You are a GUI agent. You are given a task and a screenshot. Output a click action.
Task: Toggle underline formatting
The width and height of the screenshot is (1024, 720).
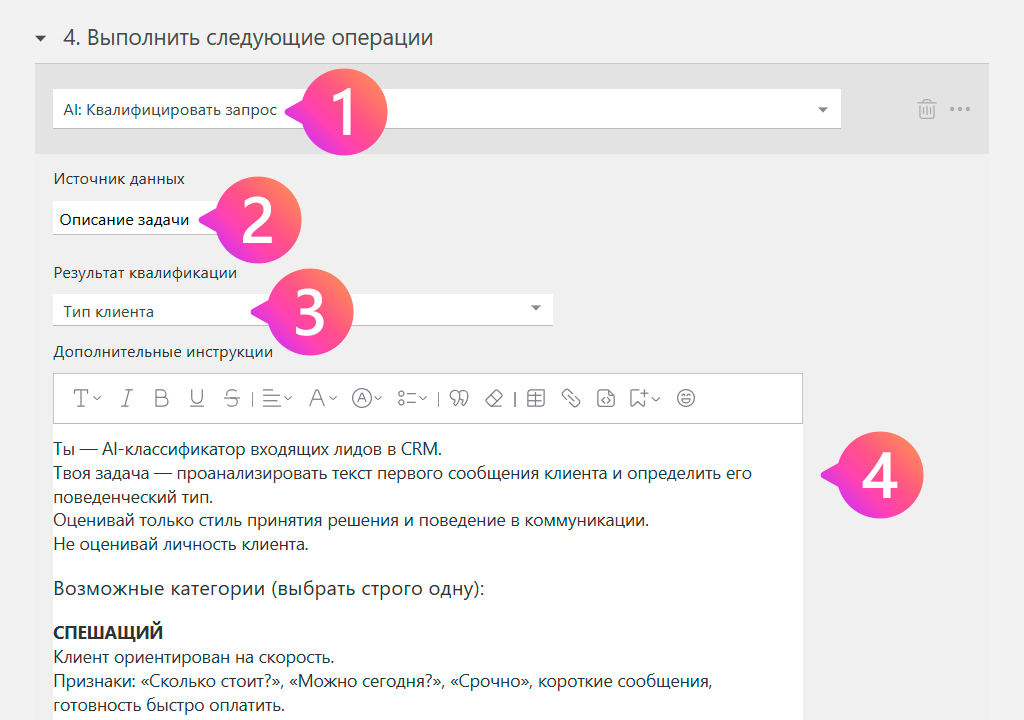coord(197,398)
